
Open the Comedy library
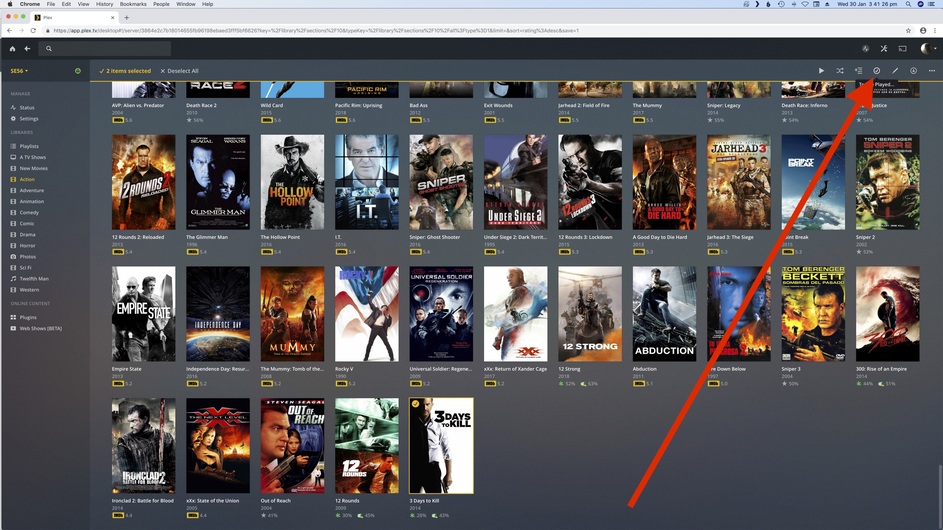click(29, 212)
